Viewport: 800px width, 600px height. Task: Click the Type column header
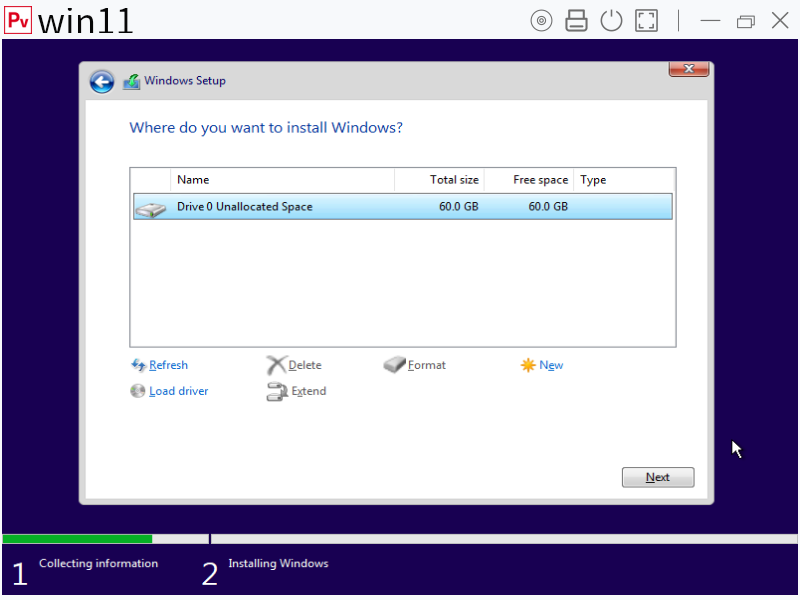coord(624,180)
